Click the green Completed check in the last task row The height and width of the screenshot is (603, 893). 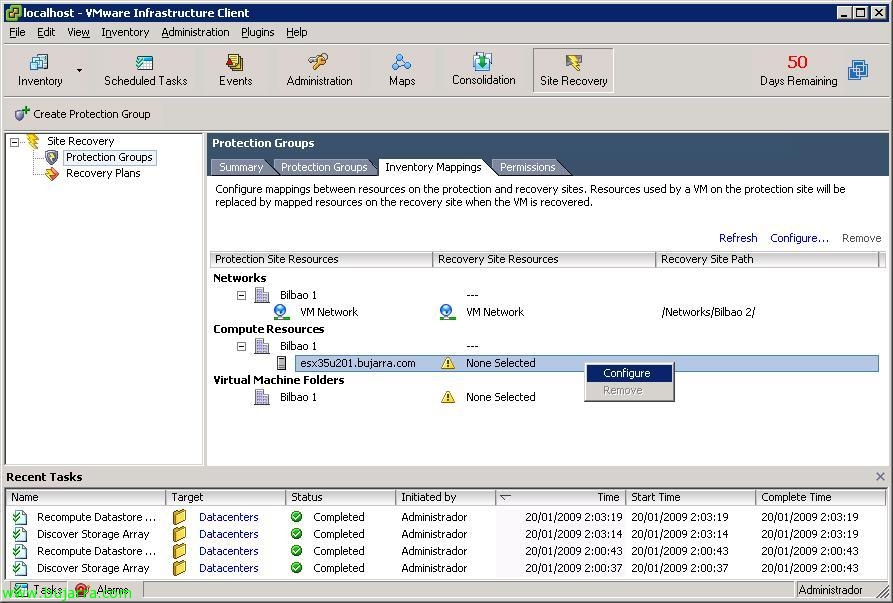tap(296, 568)
